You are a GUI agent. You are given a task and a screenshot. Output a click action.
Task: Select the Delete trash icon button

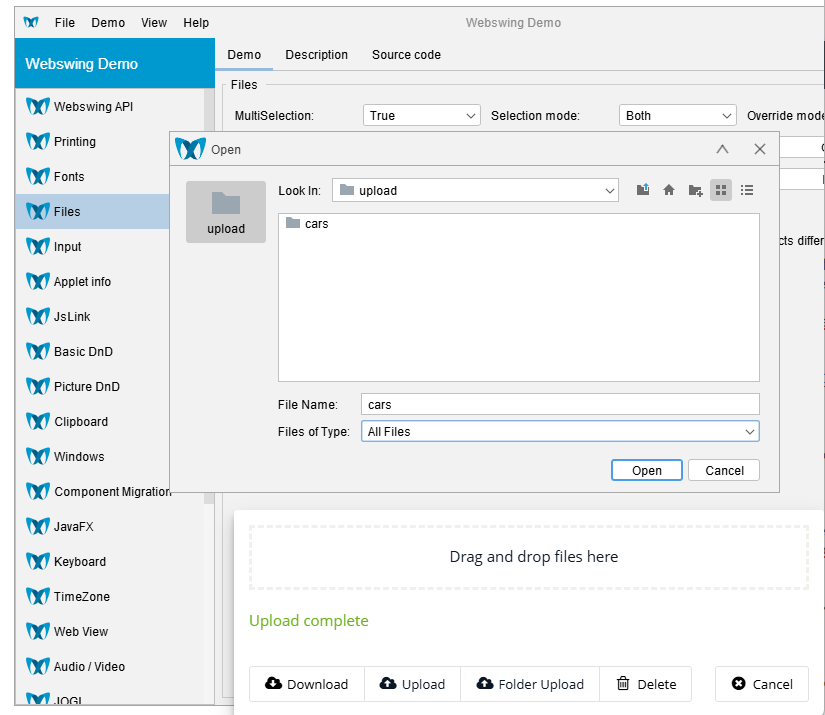[646, 684]
